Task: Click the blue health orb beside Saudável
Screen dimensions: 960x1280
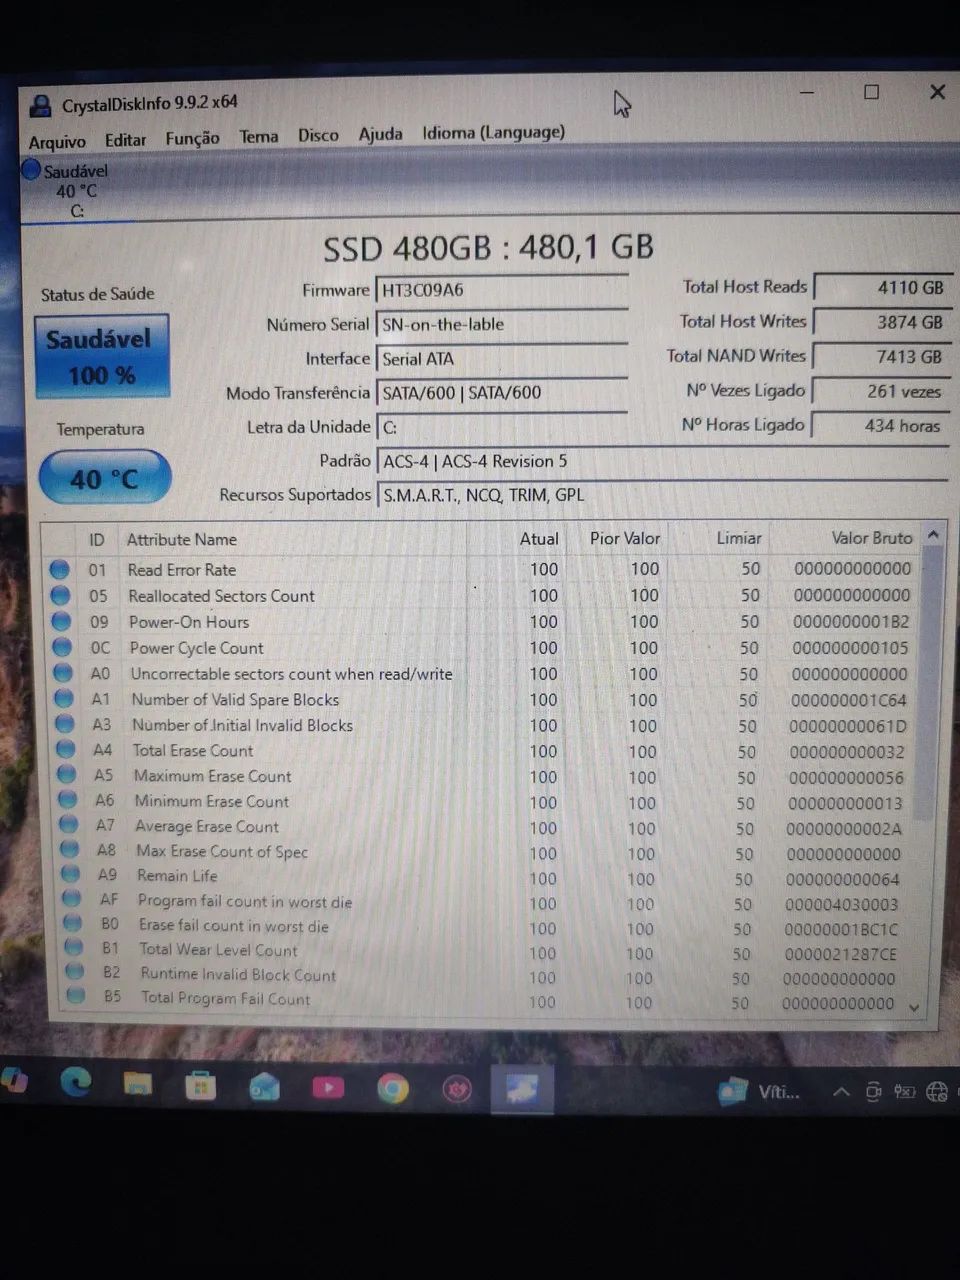Action: (31, 170)
